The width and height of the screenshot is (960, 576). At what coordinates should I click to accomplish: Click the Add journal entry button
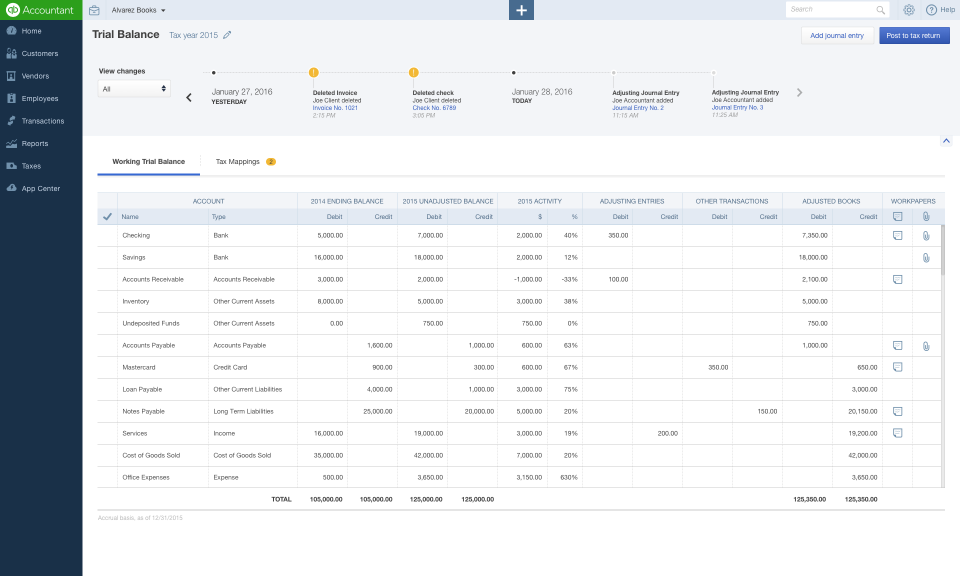click(836, 35)
